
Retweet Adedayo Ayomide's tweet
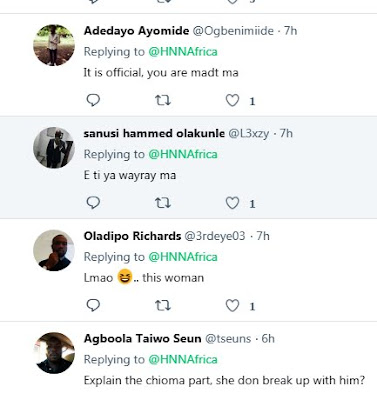click(163, 100)
